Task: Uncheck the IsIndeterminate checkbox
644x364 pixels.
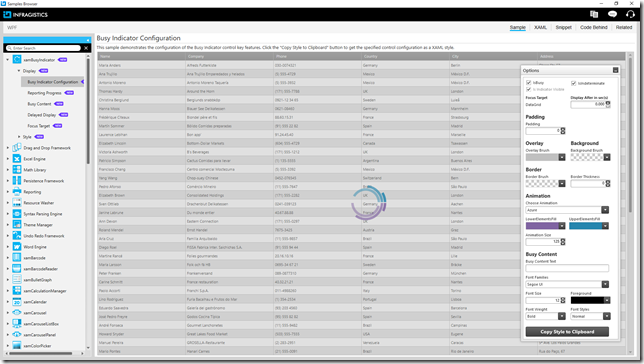Action: pyautogui.click(x=573, y=83)
